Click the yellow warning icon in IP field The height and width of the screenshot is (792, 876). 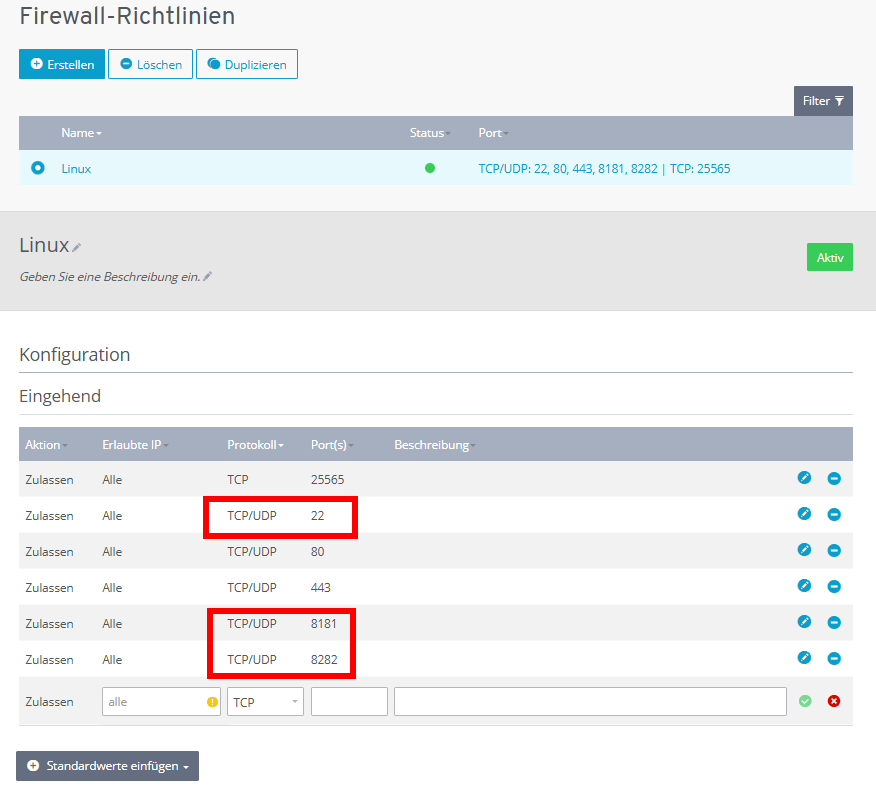click(212, 702)
